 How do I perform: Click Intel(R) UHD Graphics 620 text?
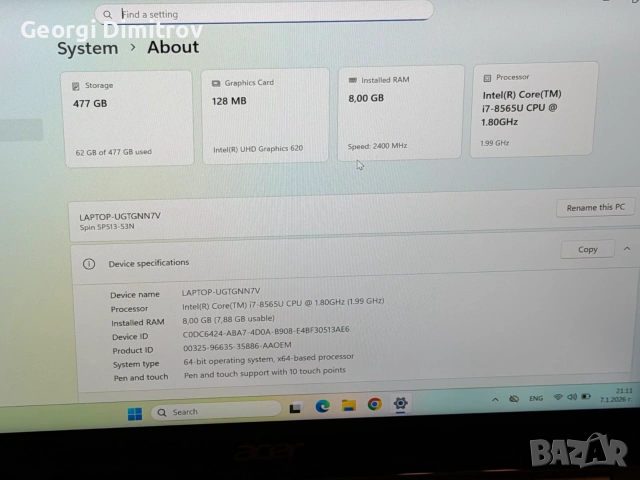pos(258,149)
